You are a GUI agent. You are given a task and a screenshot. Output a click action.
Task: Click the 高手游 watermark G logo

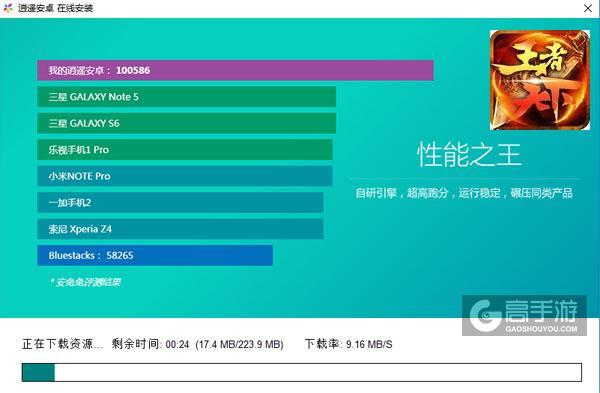coord(485,315)
